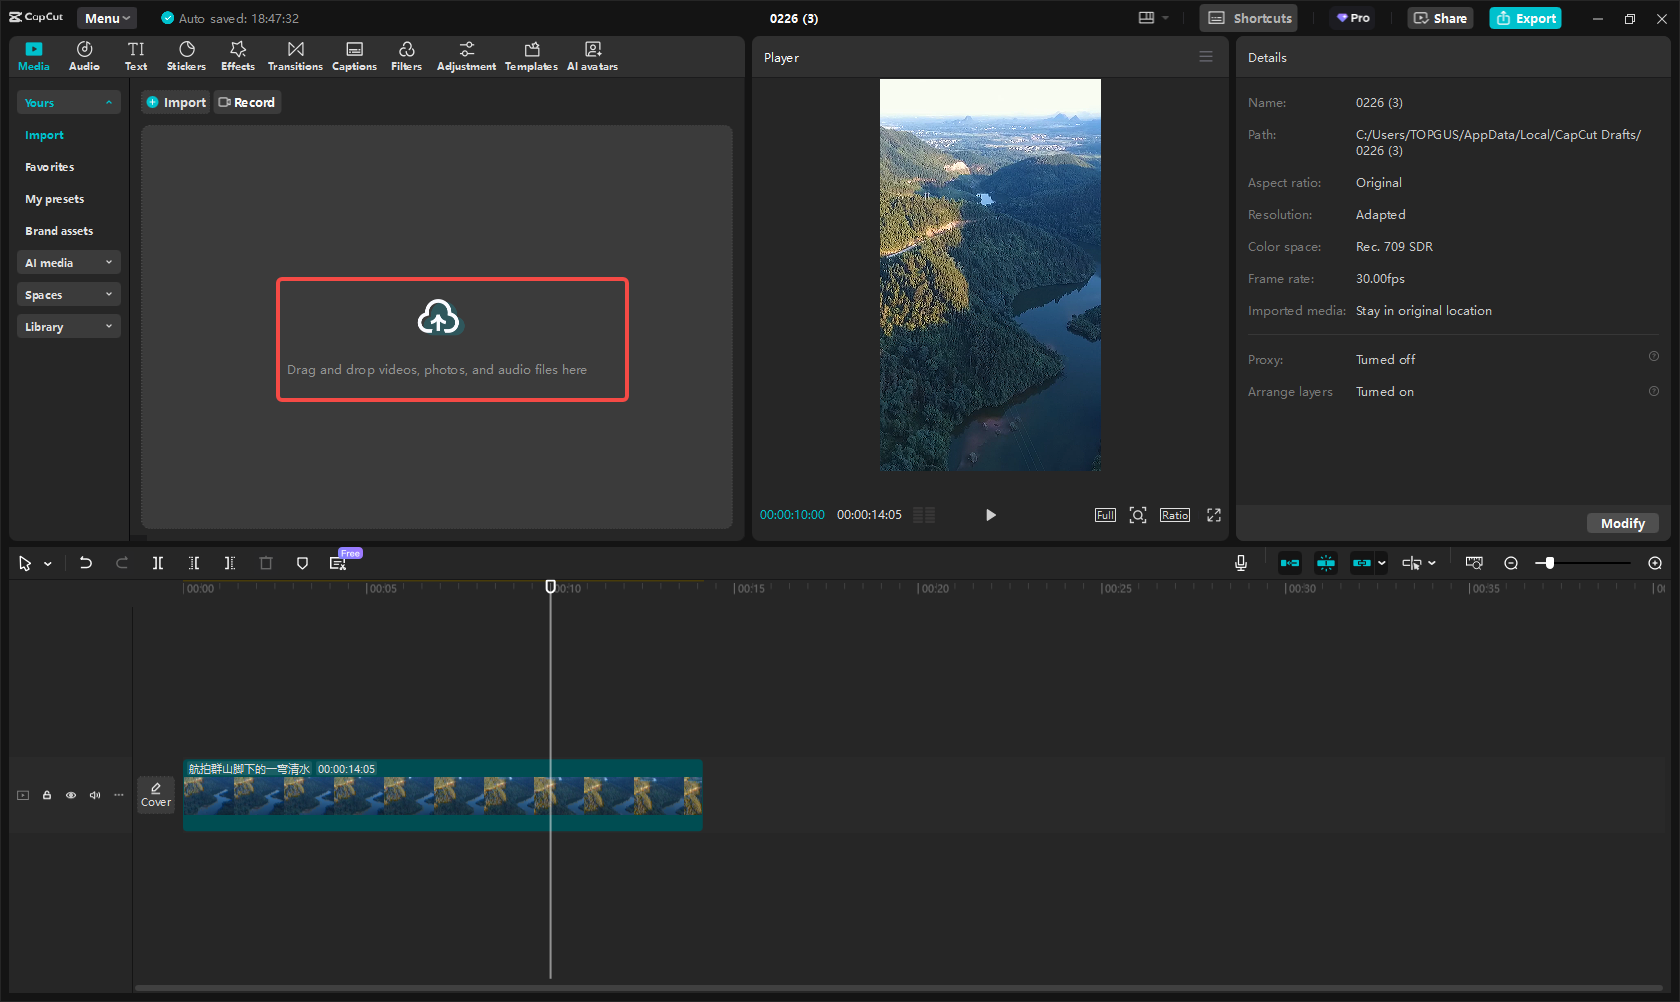The image size is (1680, 1002).
Task: Open the Stickers panel
Action: tap(186, 55)
